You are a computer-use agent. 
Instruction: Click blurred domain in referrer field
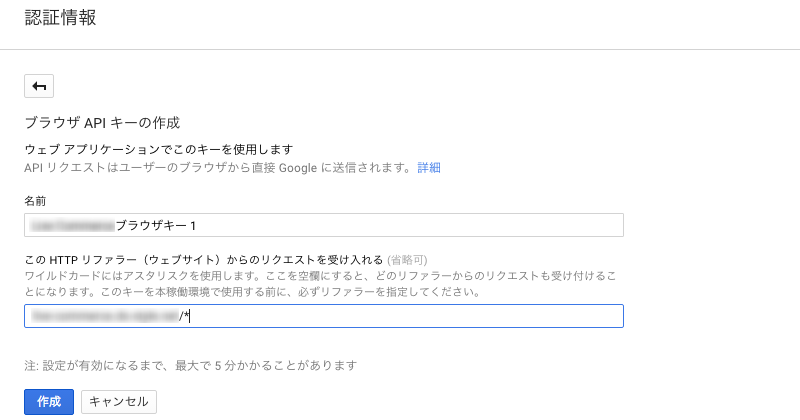[x=105, y=316]
